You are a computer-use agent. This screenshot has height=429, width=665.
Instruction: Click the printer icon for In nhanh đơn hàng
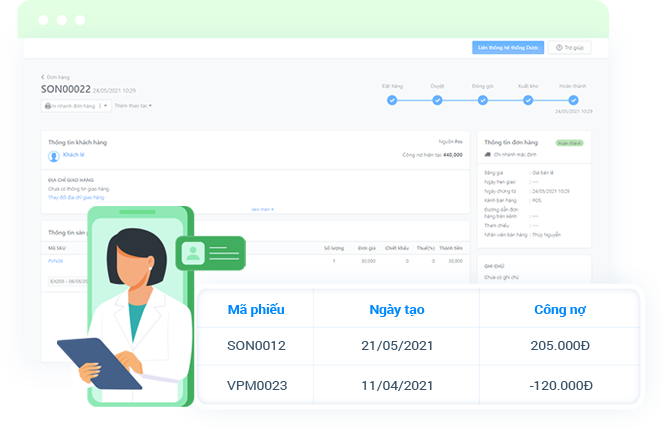click(x=46, y=105)
